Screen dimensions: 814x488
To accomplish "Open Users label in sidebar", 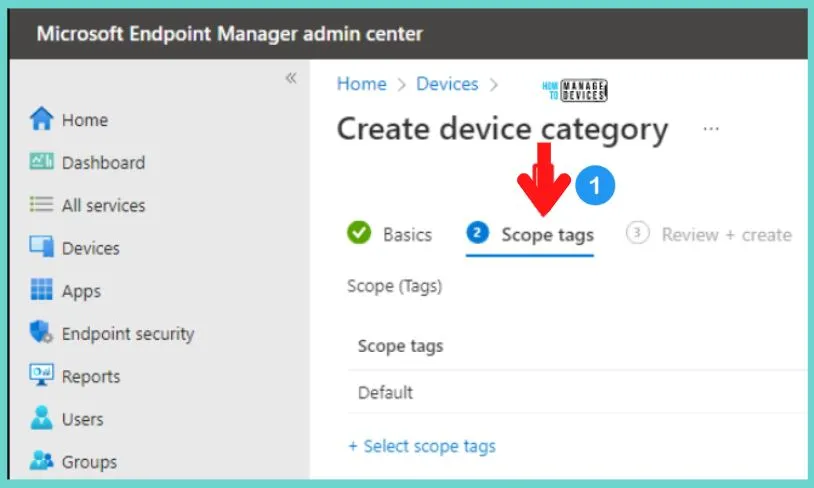I will [x=83, y=419].
